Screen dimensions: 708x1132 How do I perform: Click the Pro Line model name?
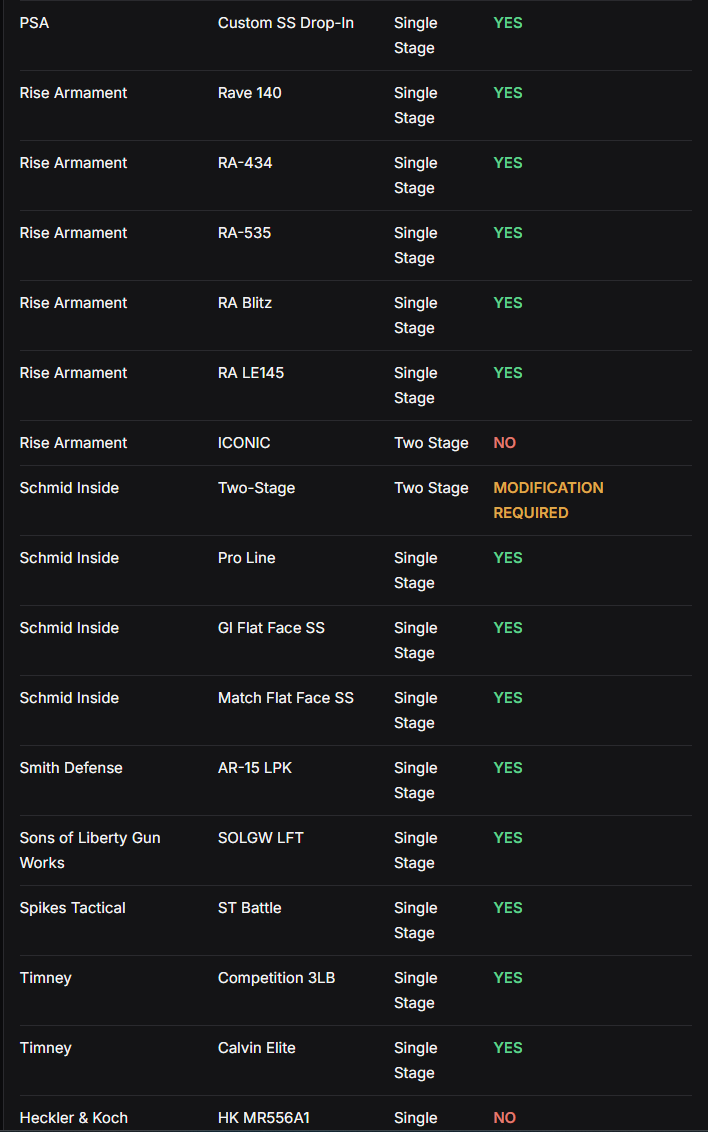tap(247, 558)
